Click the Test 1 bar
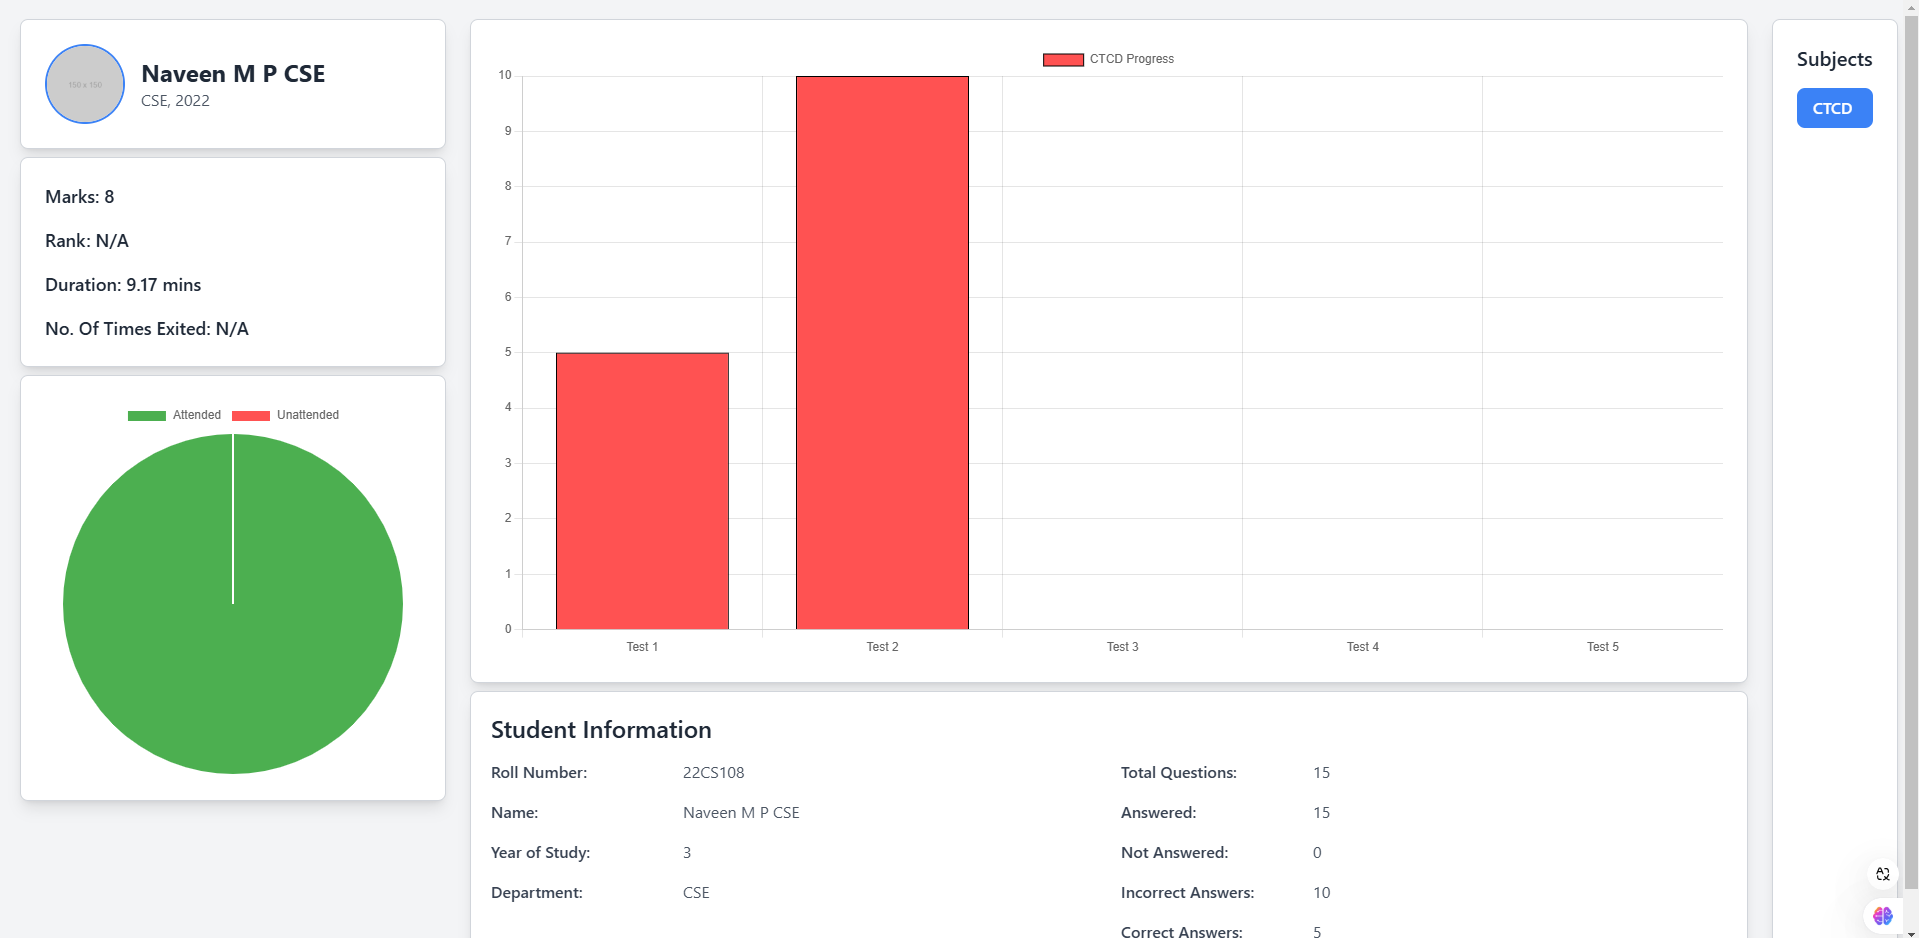This screenshot has height=938, width=1919. point(642,491)
